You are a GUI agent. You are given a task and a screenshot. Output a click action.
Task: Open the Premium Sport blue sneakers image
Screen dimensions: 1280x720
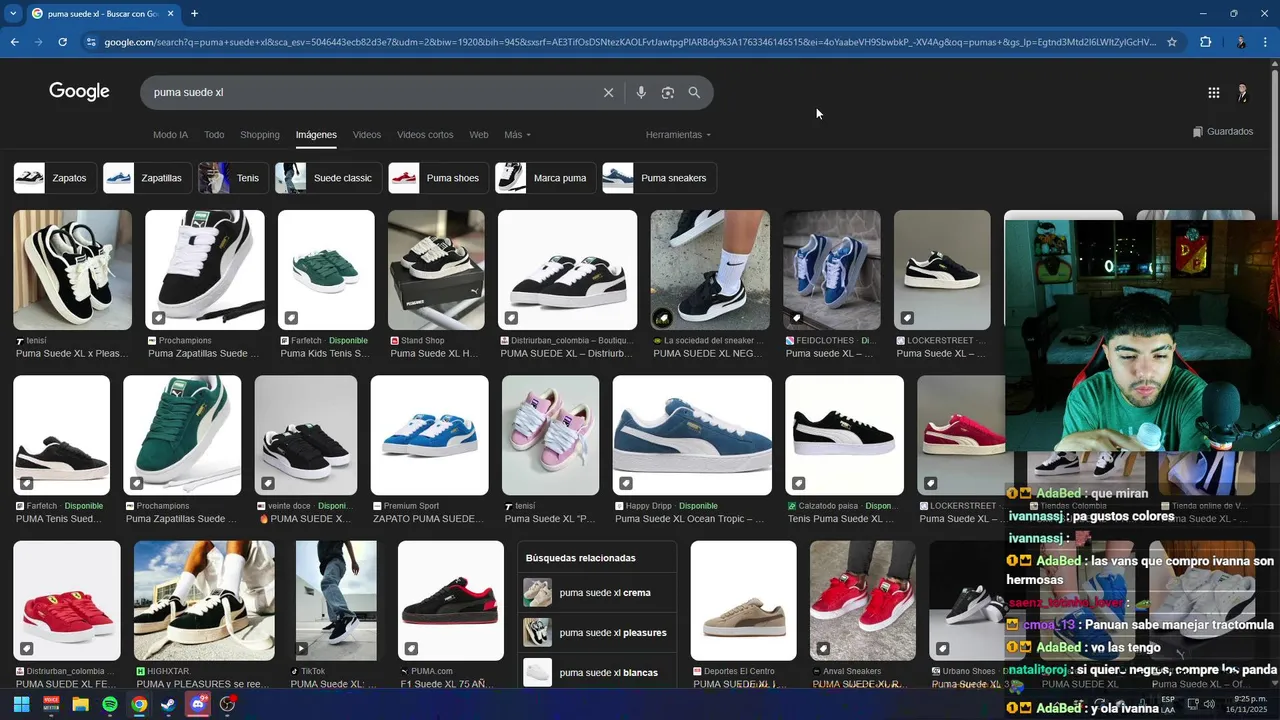tap(429, 435)
